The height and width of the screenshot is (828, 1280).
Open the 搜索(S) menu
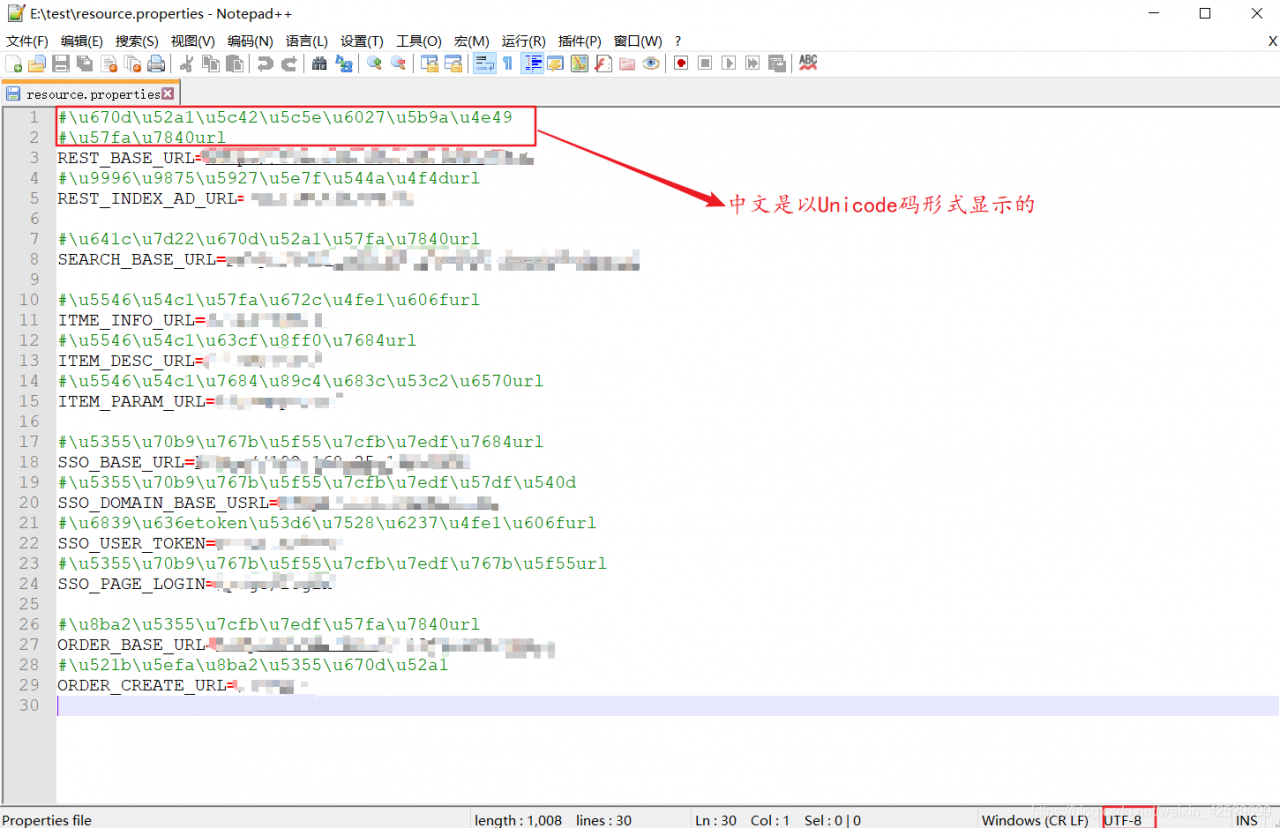(x=137, y=41)
